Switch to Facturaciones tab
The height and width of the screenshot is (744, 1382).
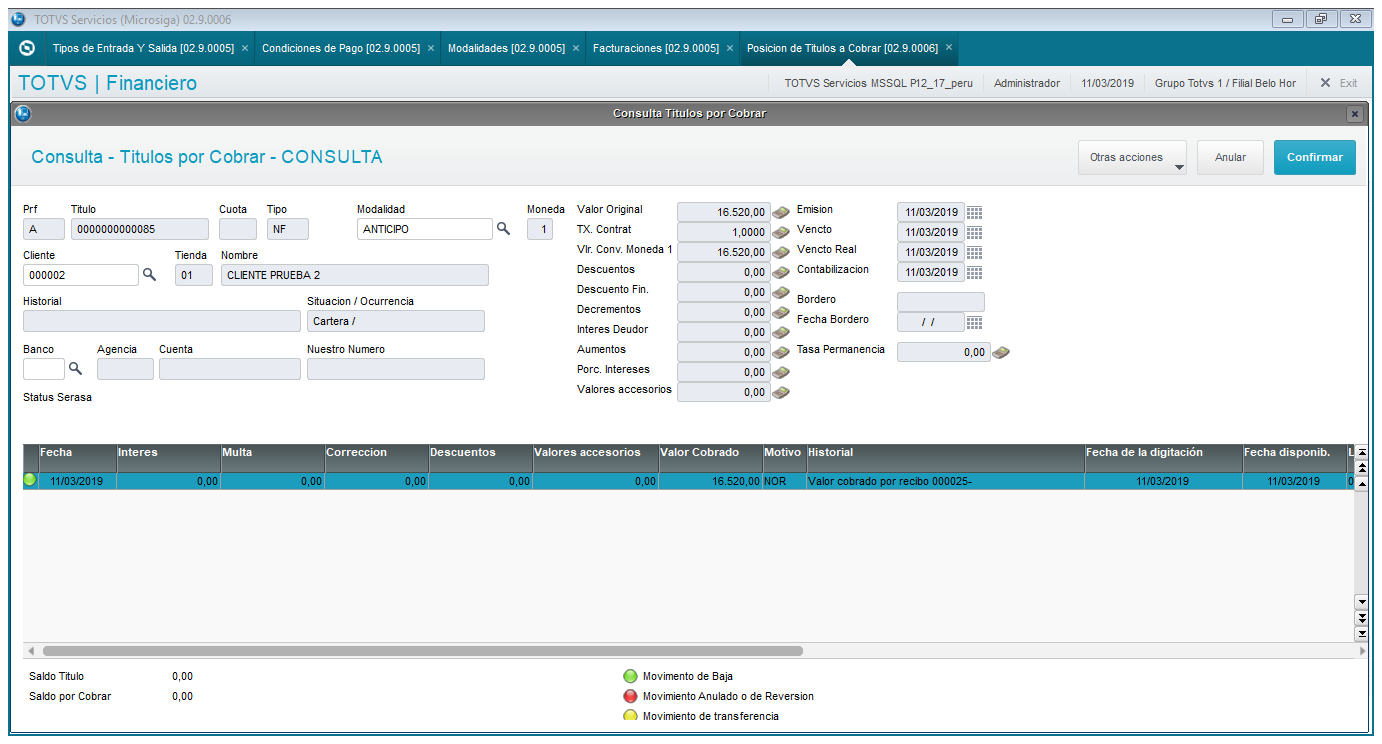656,48
